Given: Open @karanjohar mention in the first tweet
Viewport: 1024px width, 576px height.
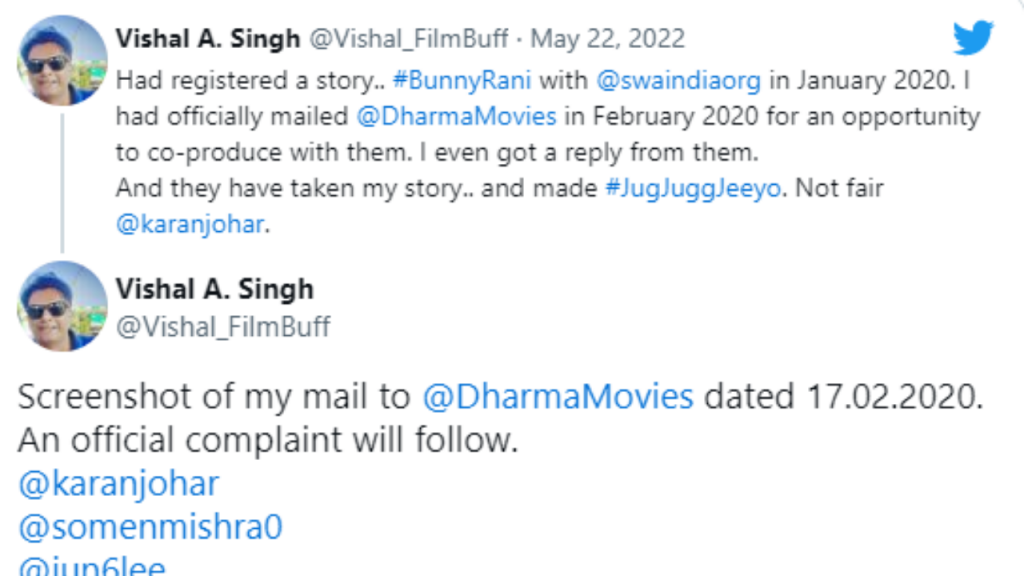Looking at the screenshot, I should click(190, 224).
